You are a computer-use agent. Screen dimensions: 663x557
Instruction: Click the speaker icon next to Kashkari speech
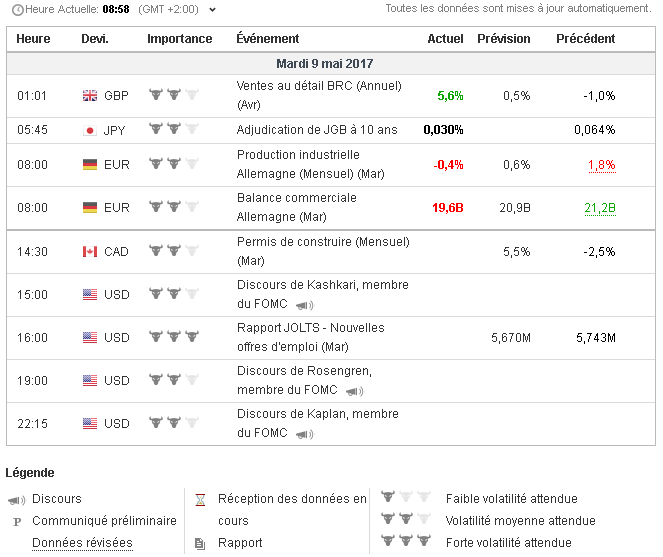[304, 305]
